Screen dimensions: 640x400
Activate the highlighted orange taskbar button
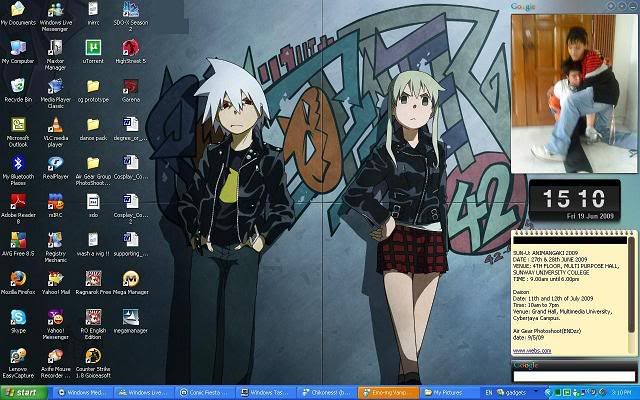pos(388,393)
